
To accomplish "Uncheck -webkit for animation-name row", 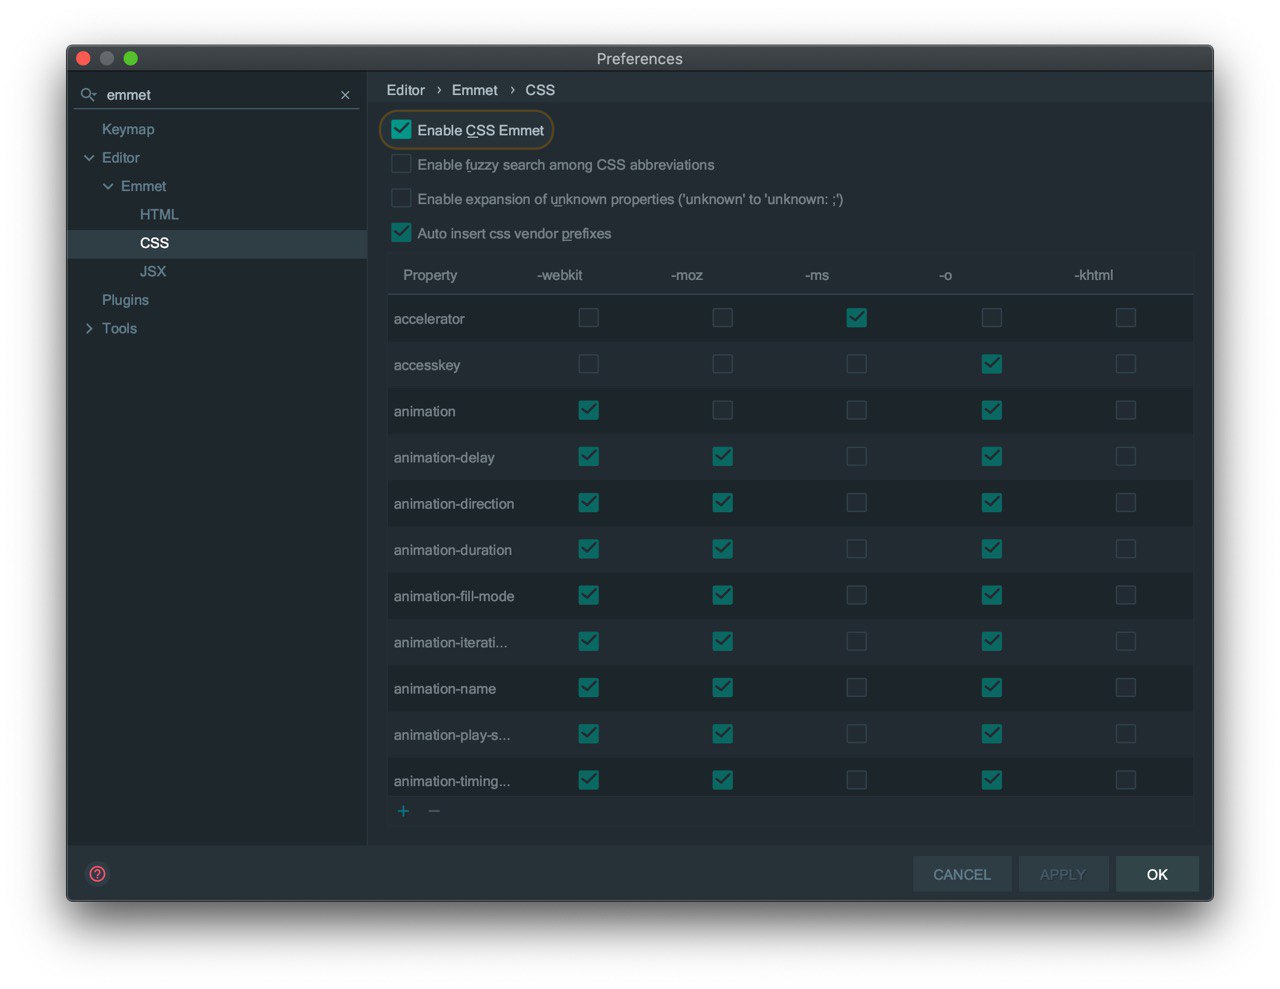I will tap(589, 688).
